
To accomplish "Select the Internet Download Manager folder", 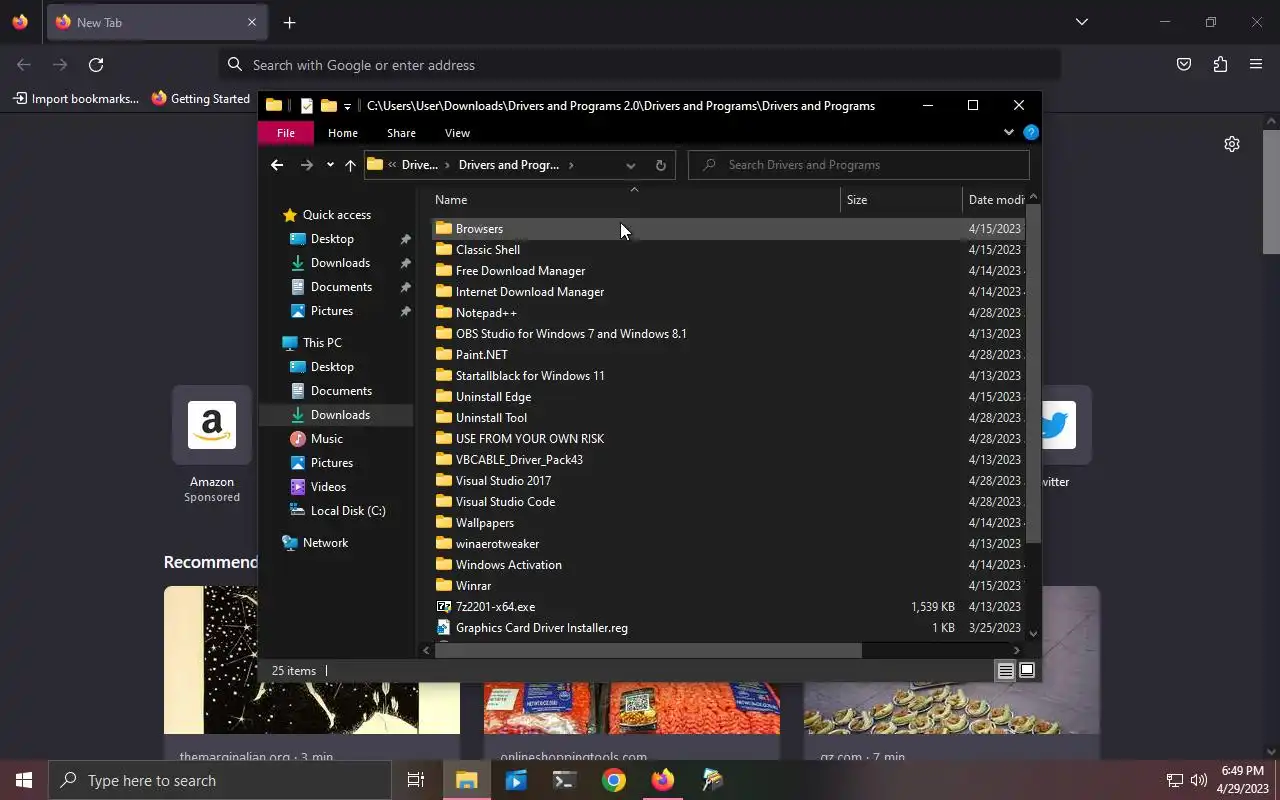I will click(x=728, y=292).
